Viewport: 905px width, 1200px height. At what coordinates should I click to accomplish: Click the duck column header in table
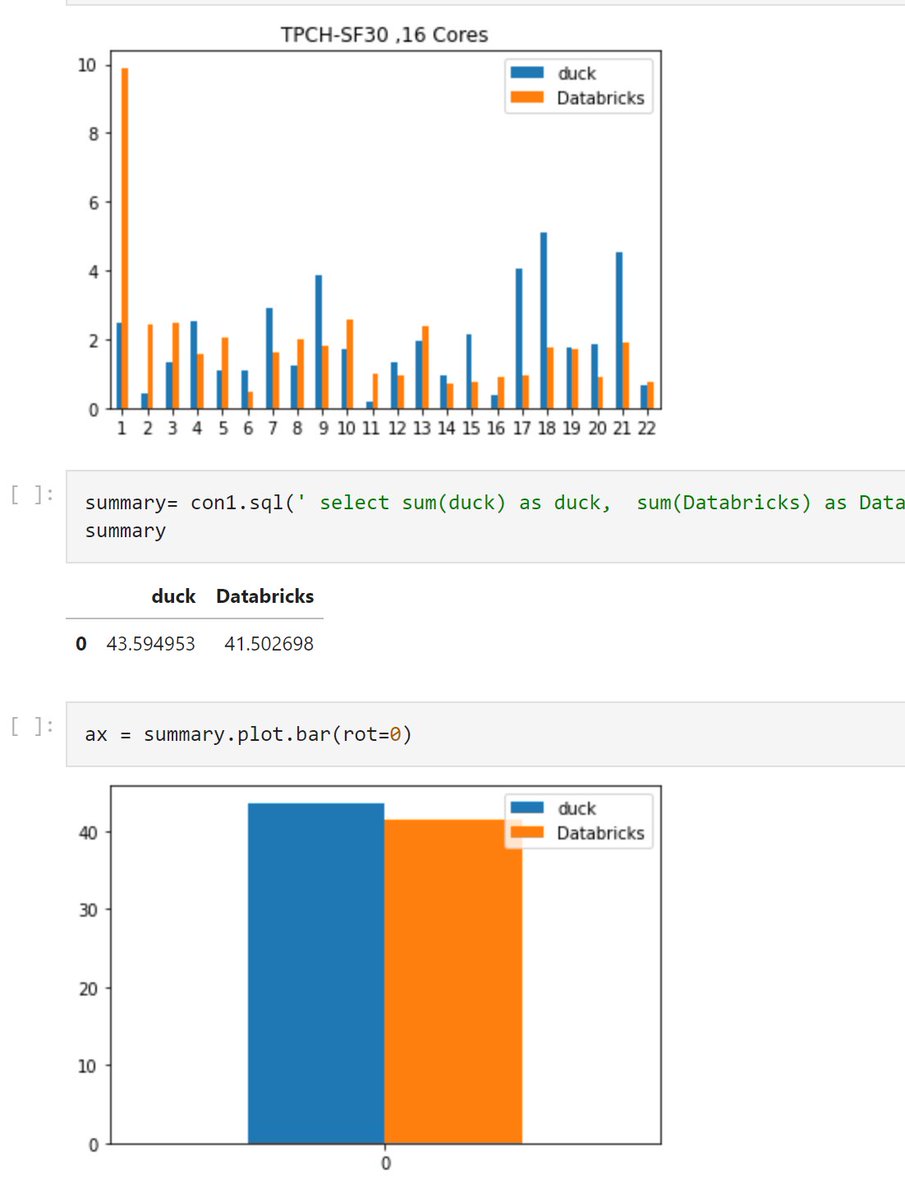pyautogui.click(x=172, y=596)
